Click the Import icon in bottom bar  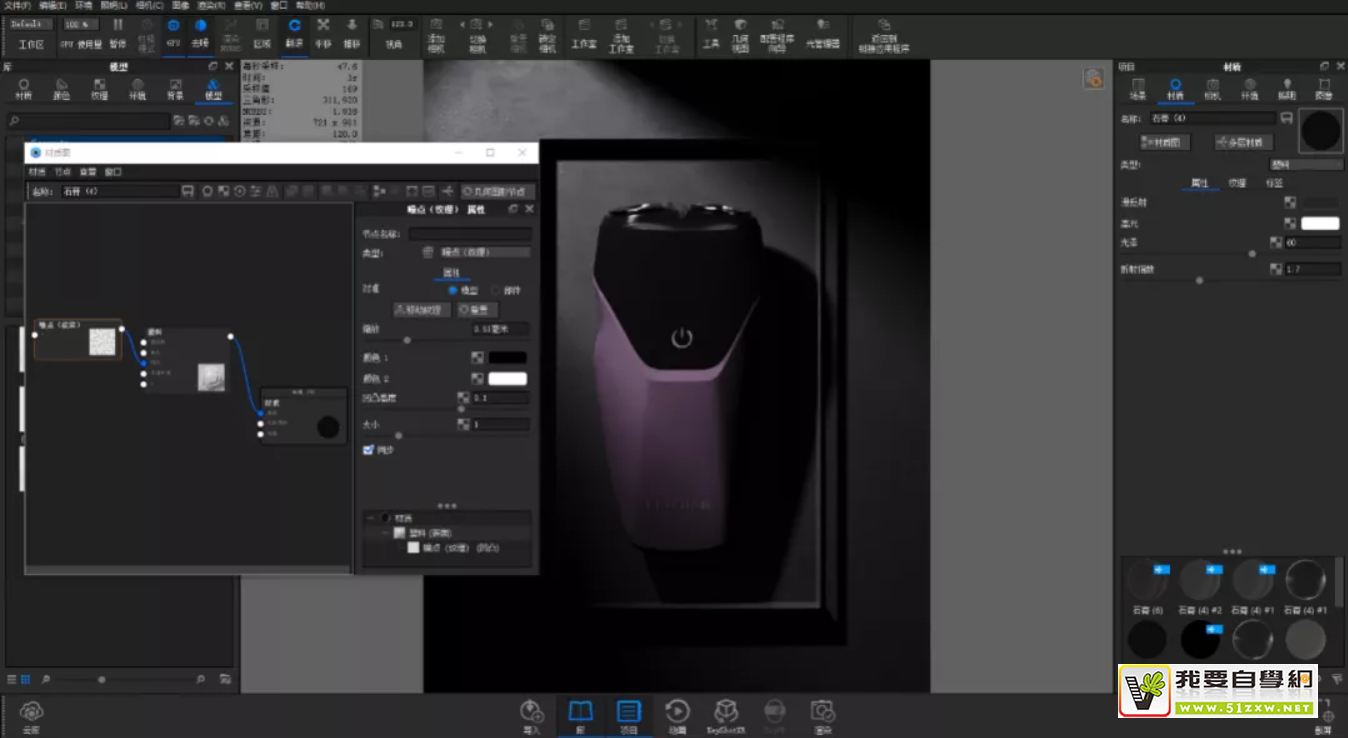[531, 714]
